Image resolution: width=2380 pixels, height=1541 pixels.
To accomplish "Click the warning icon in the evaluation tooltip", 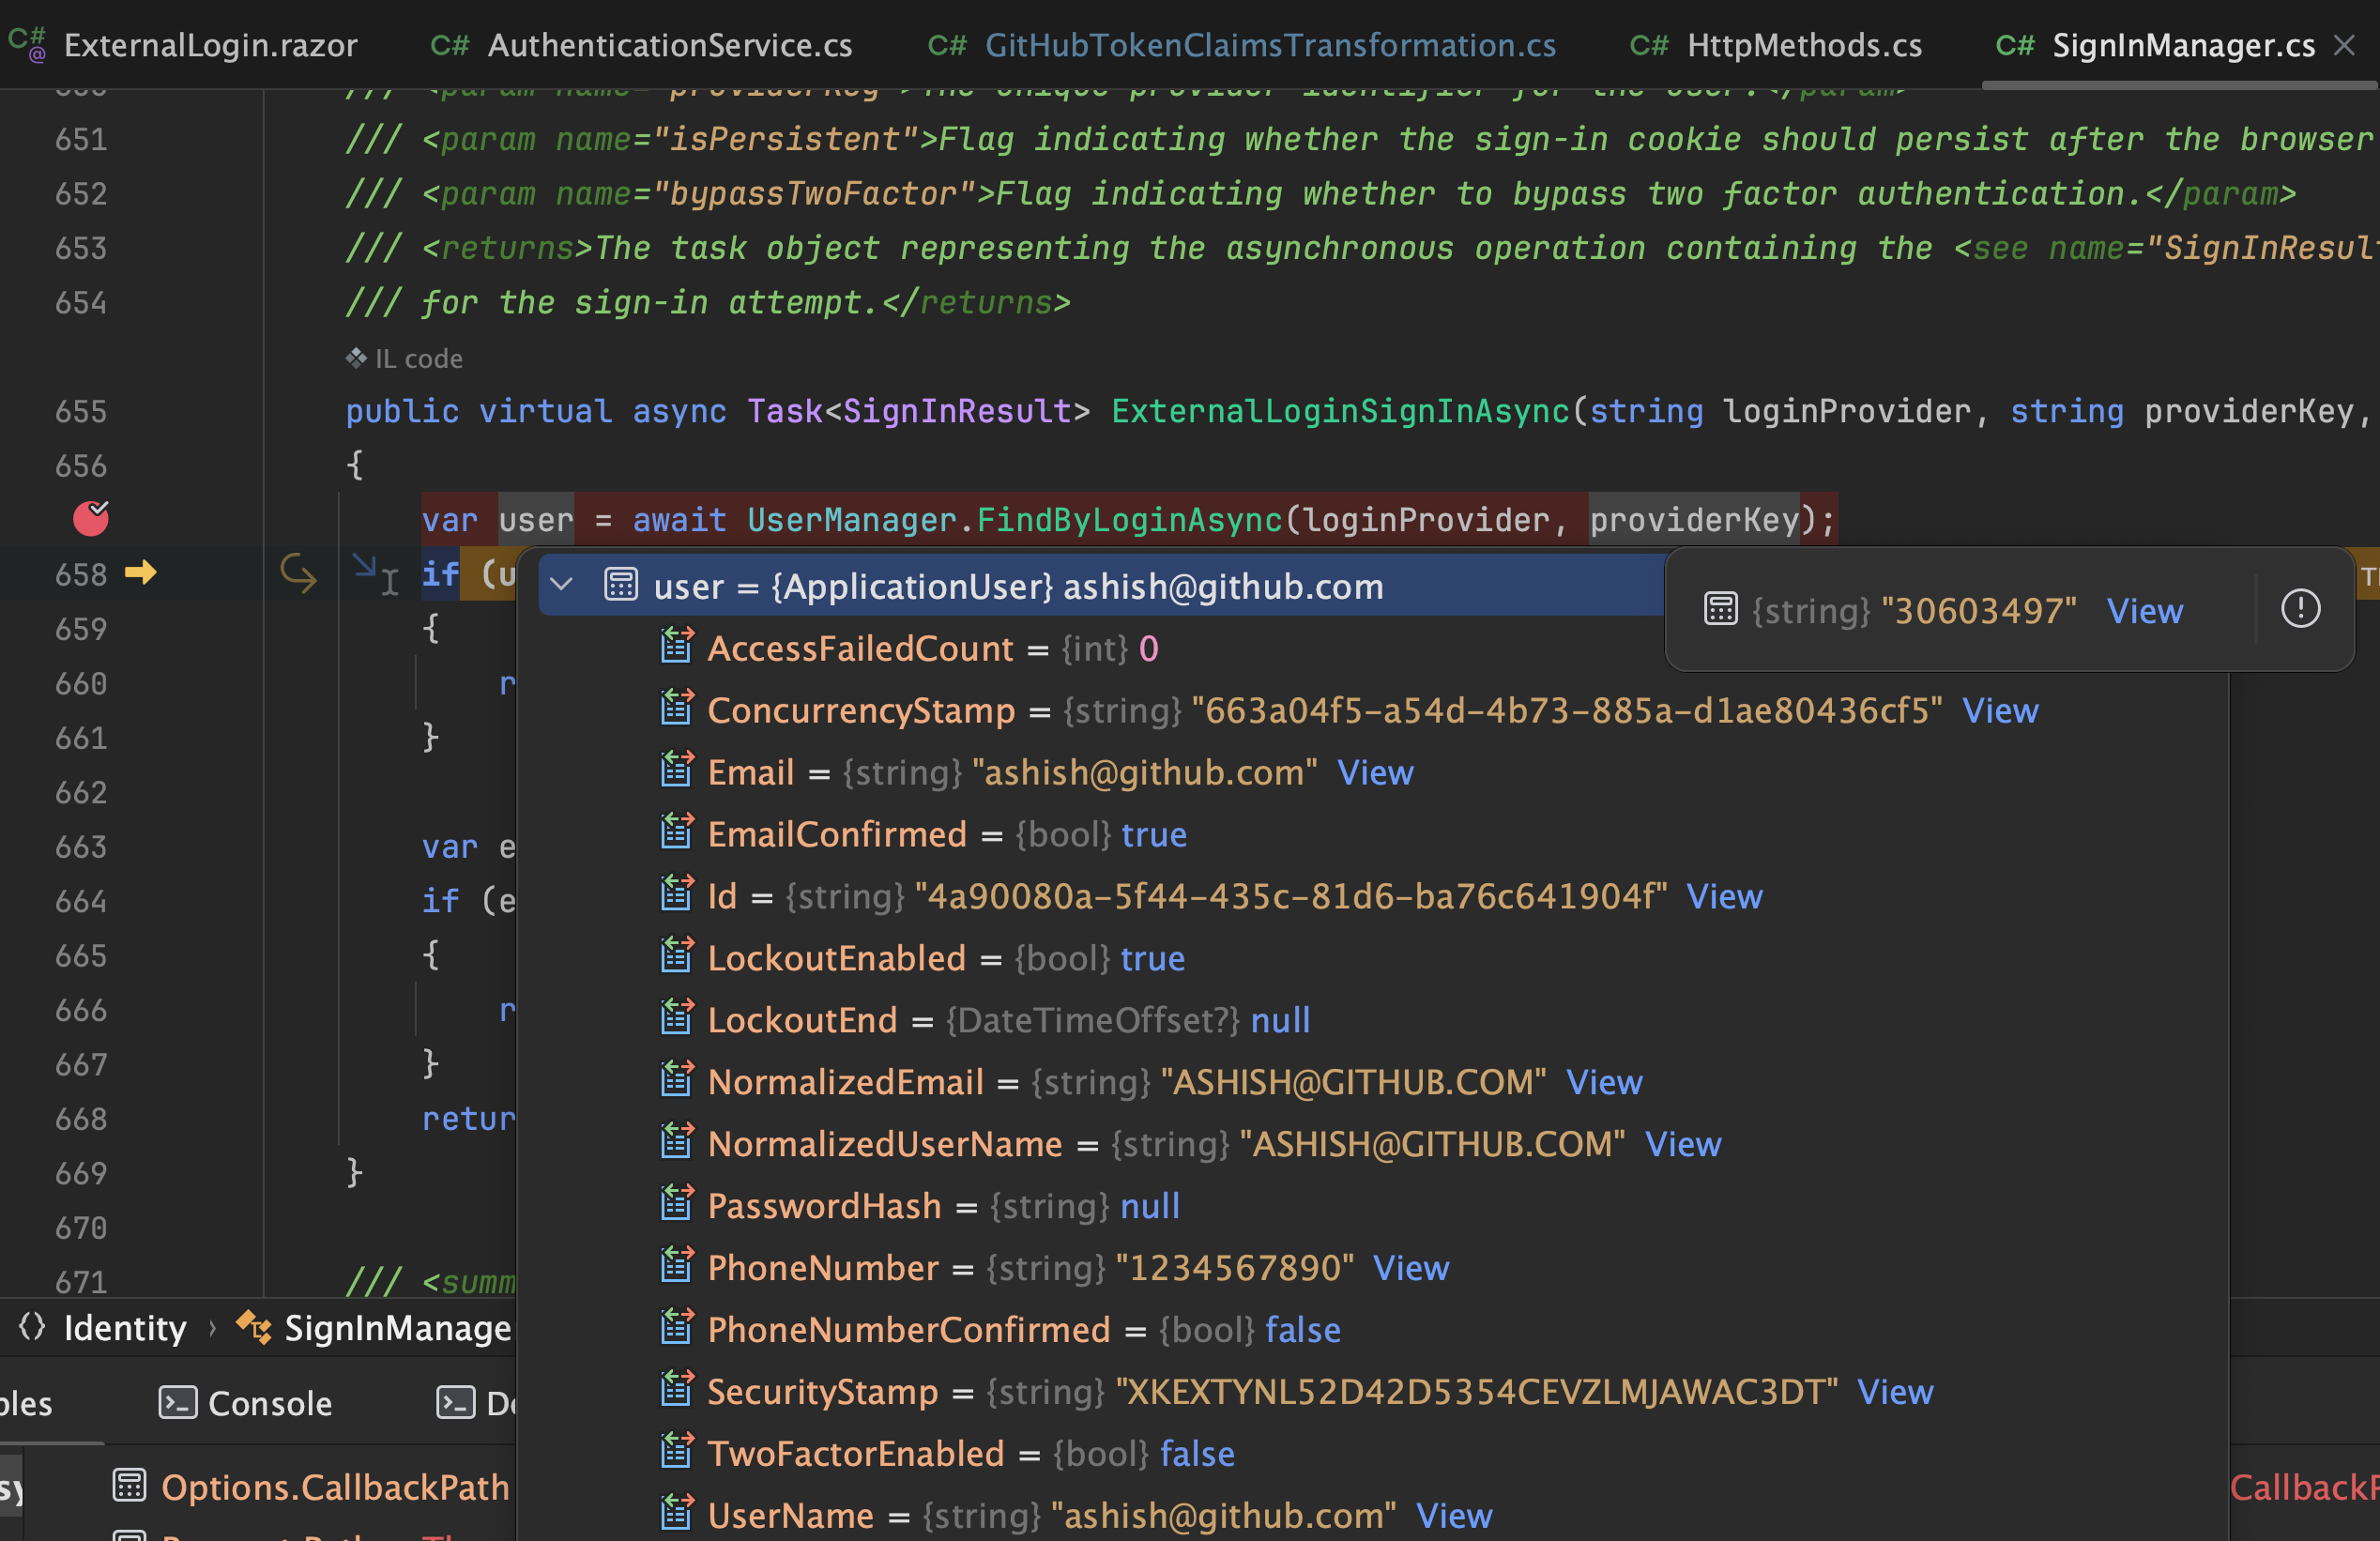I will tap(2301, 608).
